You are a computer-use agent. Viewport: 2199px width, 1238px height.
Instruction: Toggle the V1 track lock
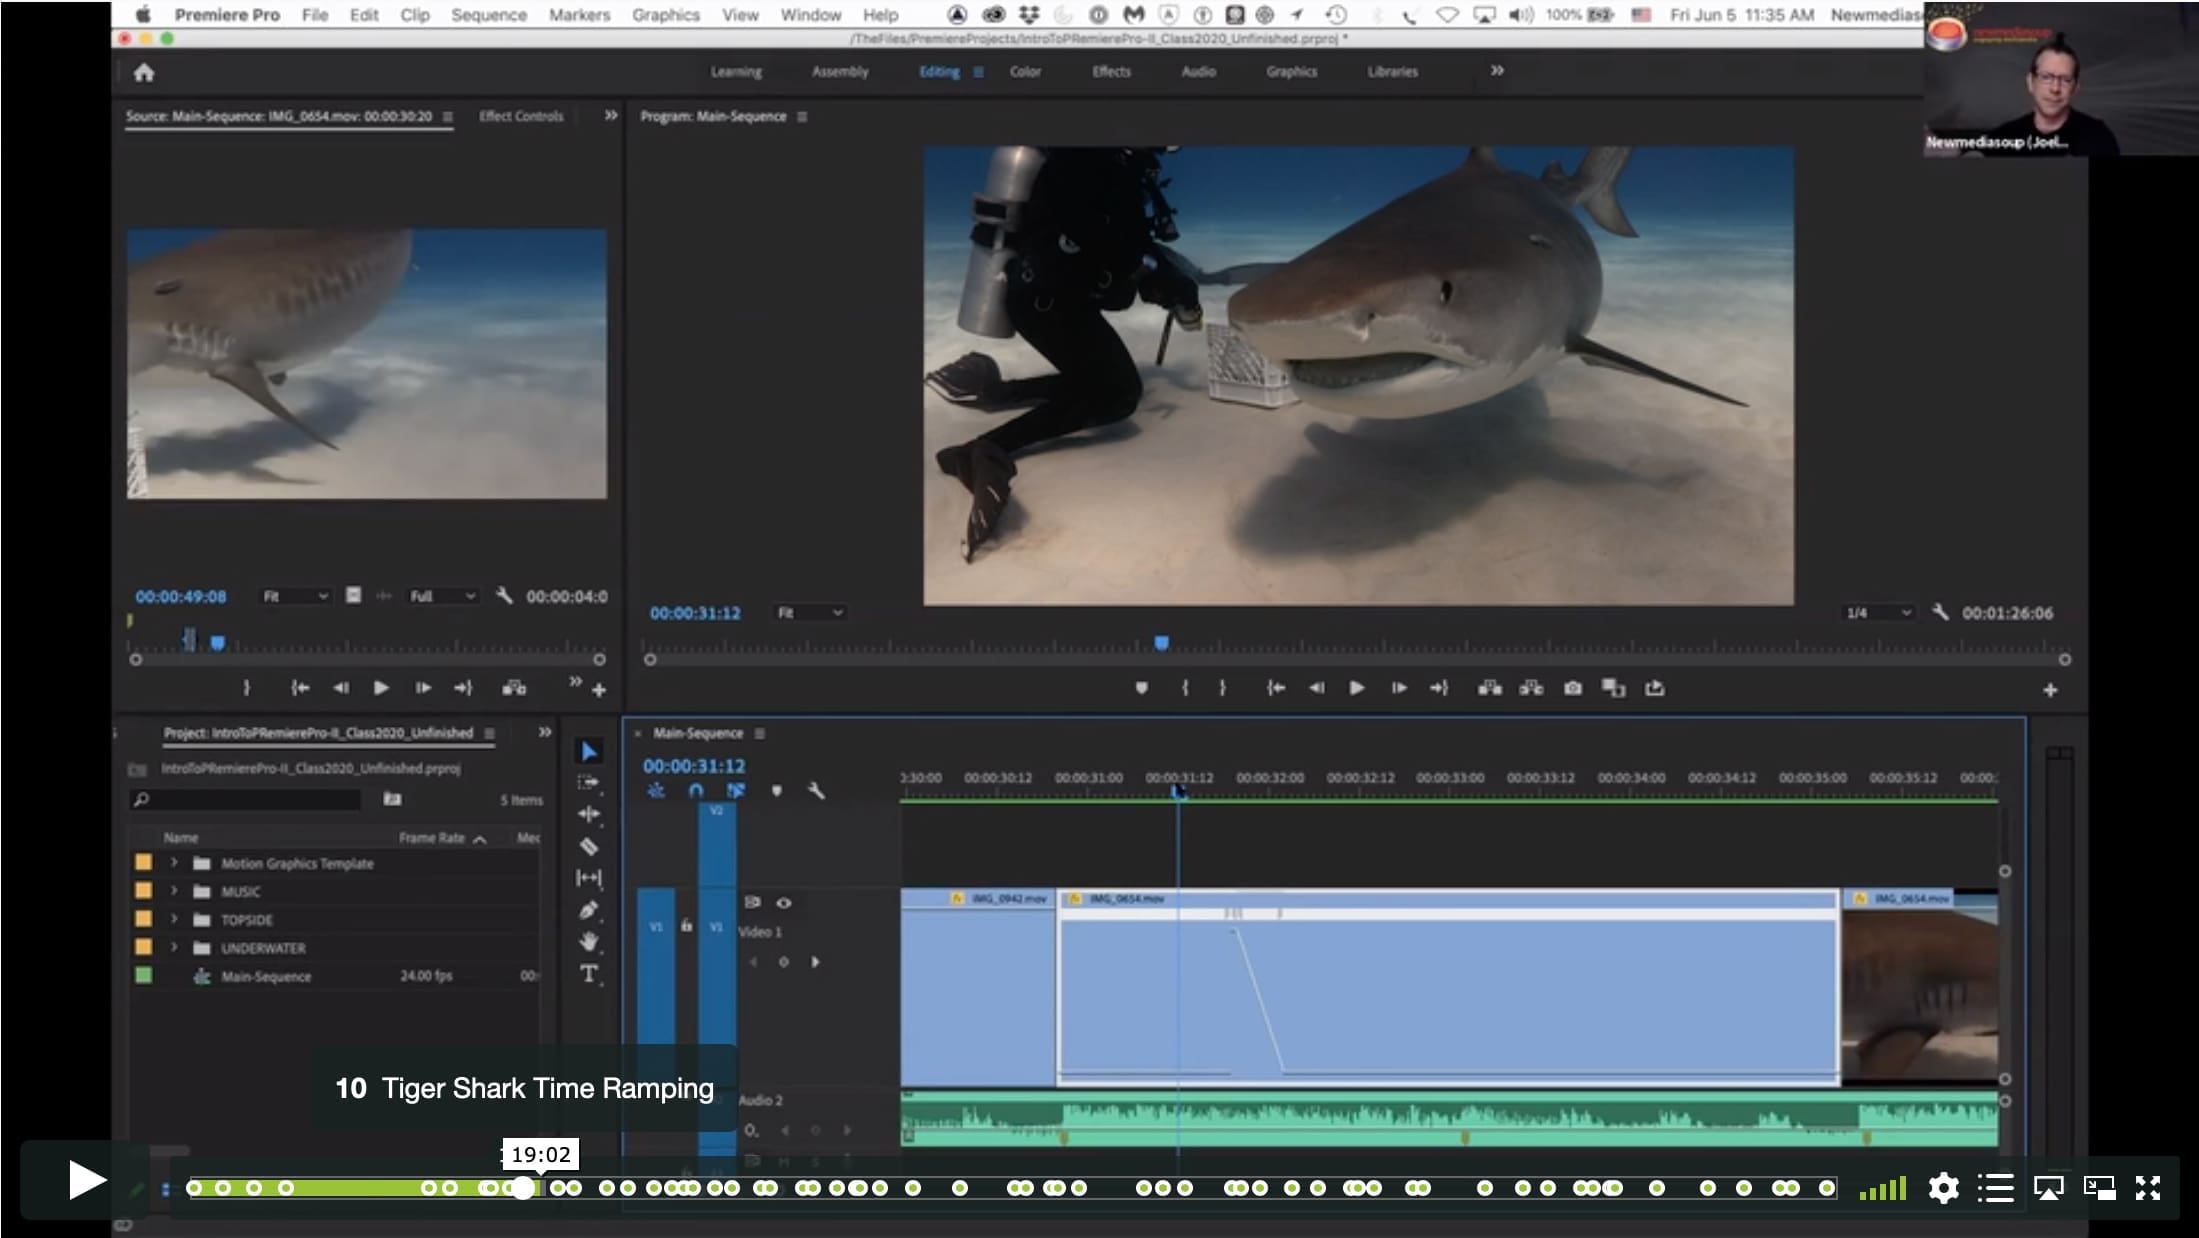point(686,926)
